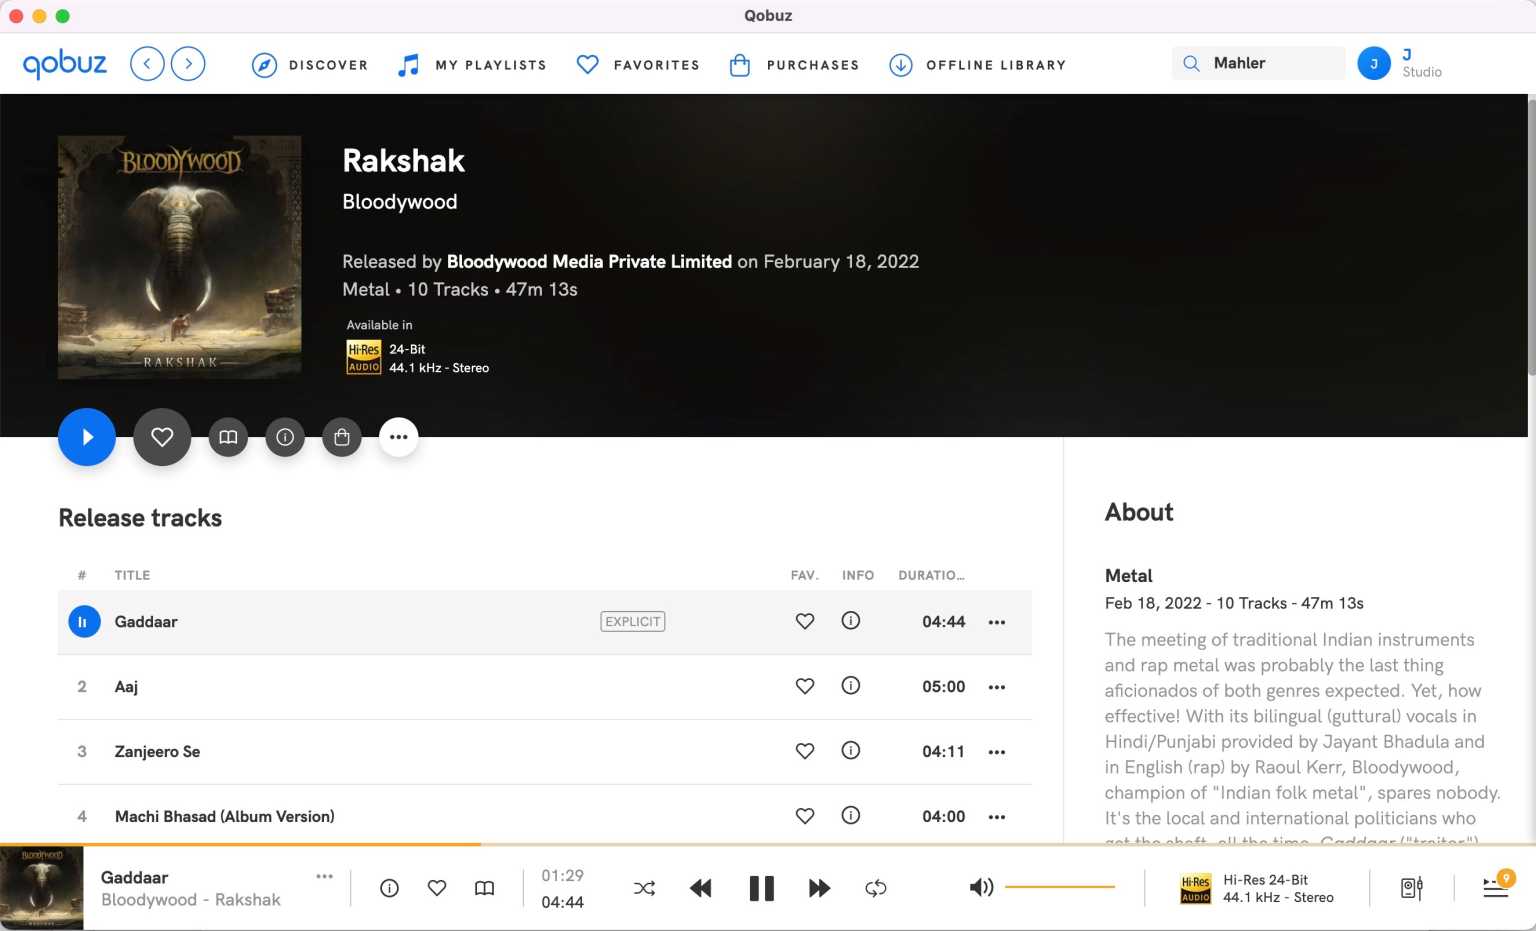The image size is (1536, 931).
Task: Favorite the track Aaj
Action: tap(805, 686)
